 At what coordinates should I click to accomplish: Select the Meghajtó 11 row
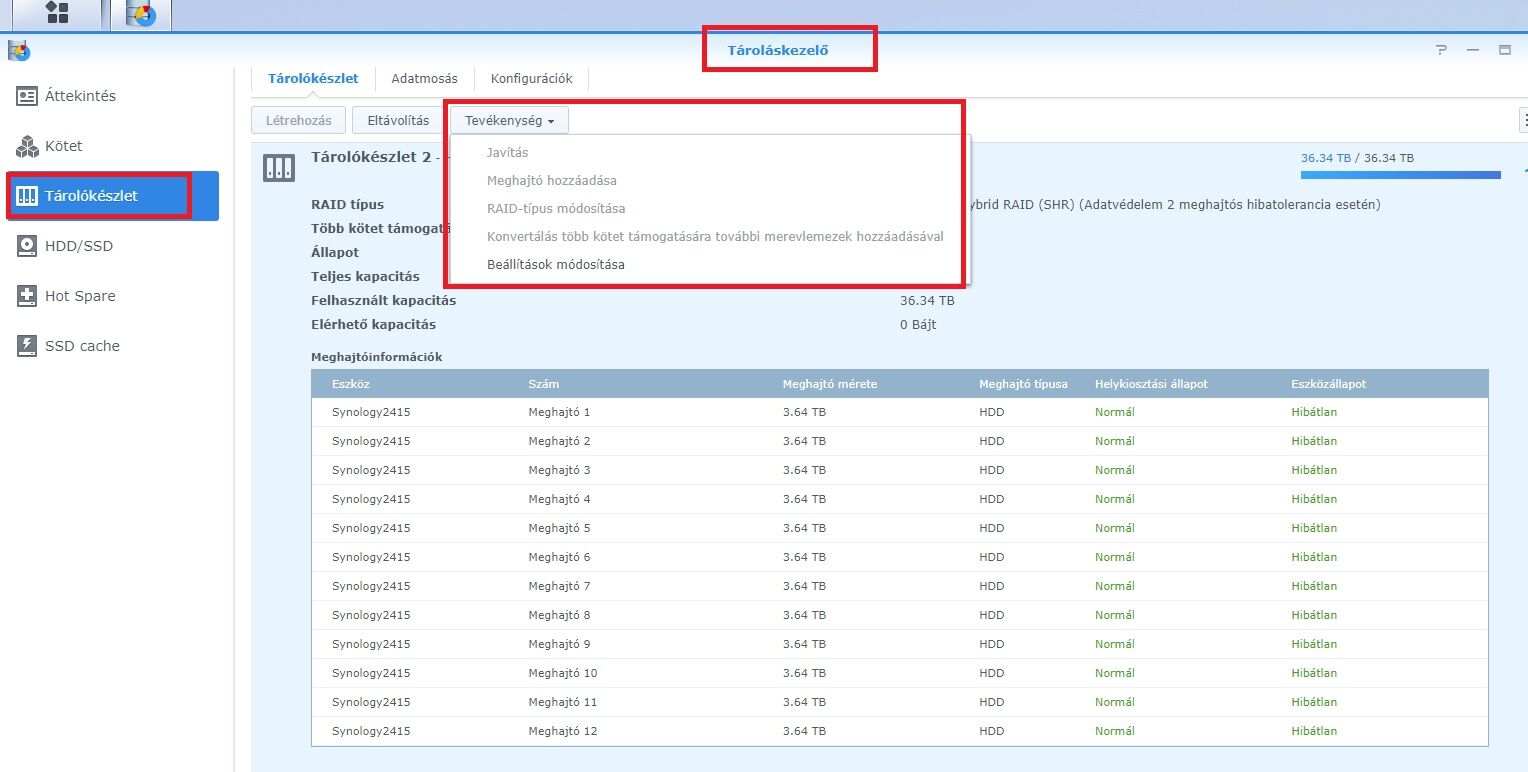[900, 702]
